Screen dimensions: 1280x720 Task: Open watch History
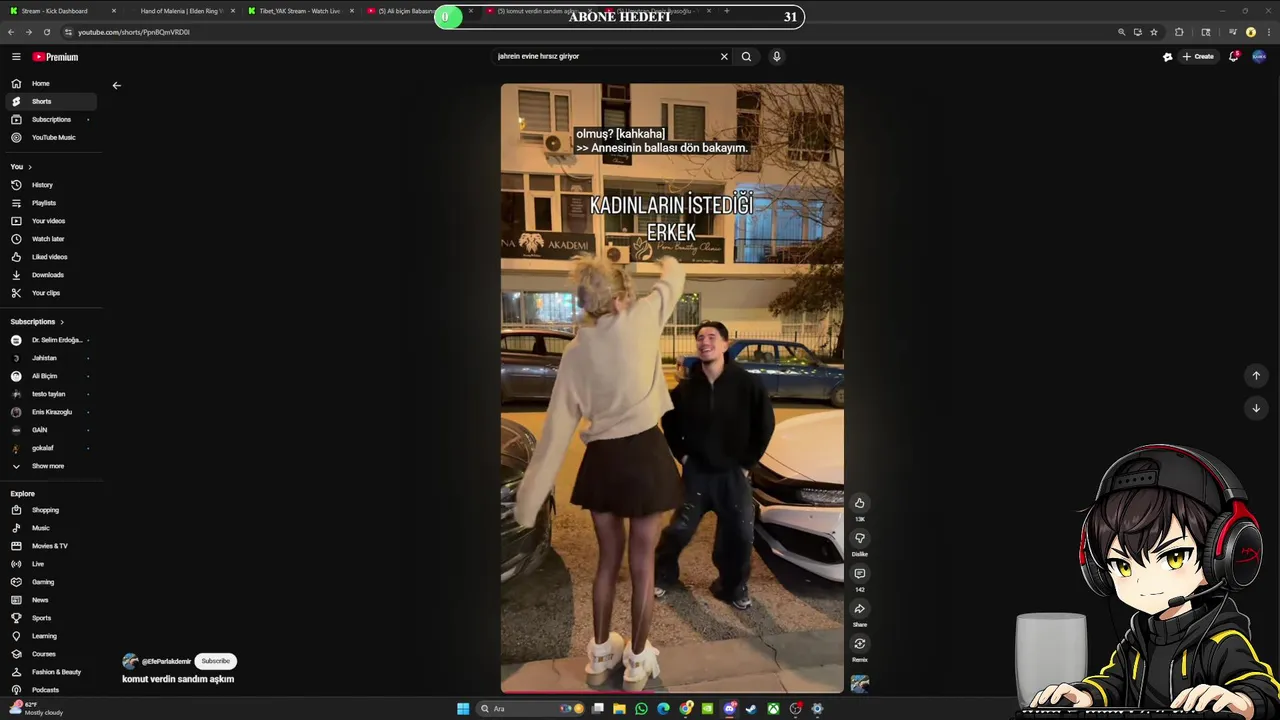pos(50,185)
